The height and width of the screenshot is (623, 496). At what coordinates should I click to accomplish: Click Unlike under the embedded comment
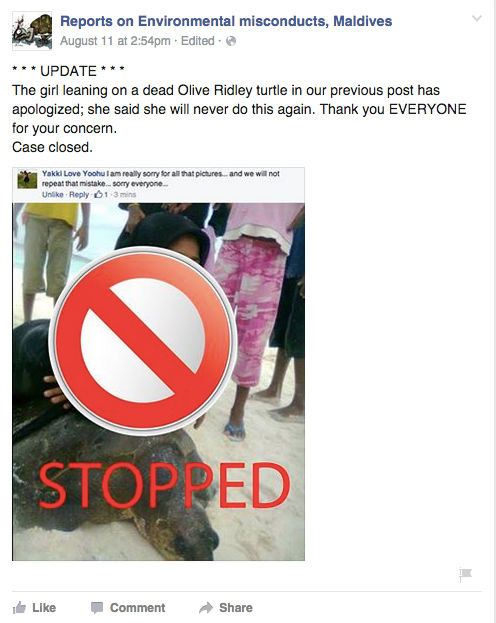click(x=52, y=195)
